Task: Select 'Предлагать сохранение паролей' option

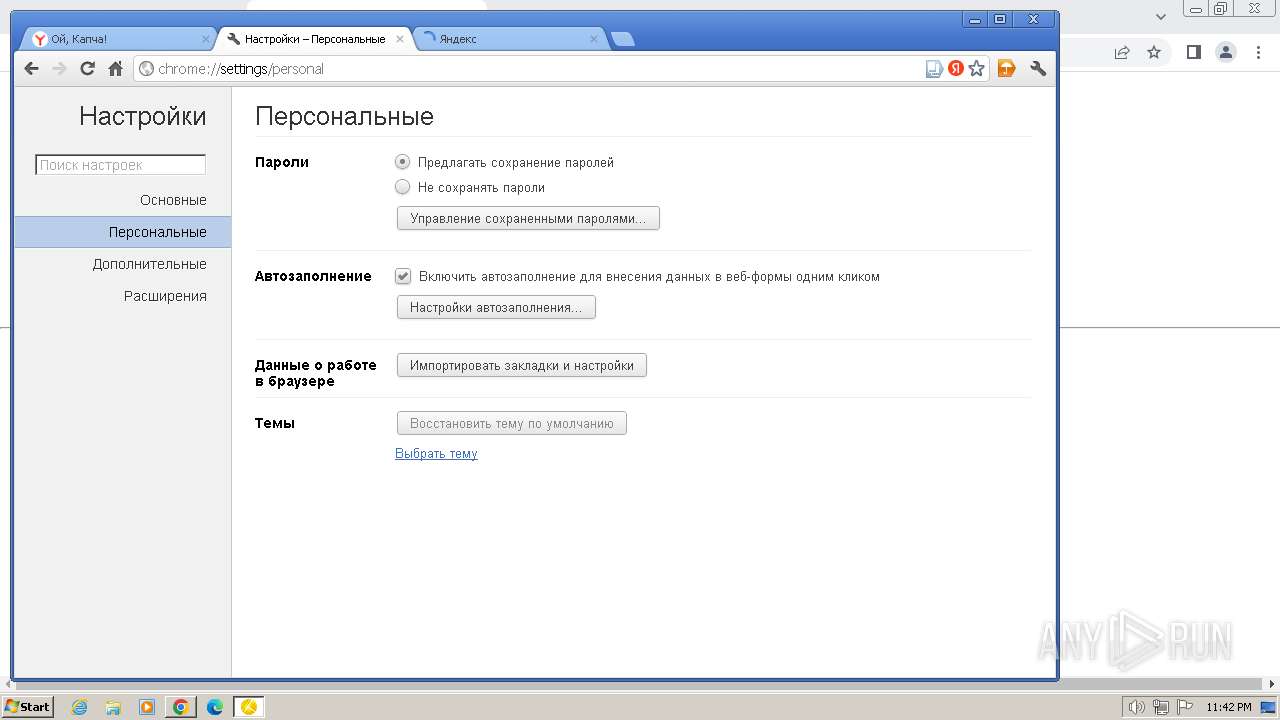Action: point(403,162)
